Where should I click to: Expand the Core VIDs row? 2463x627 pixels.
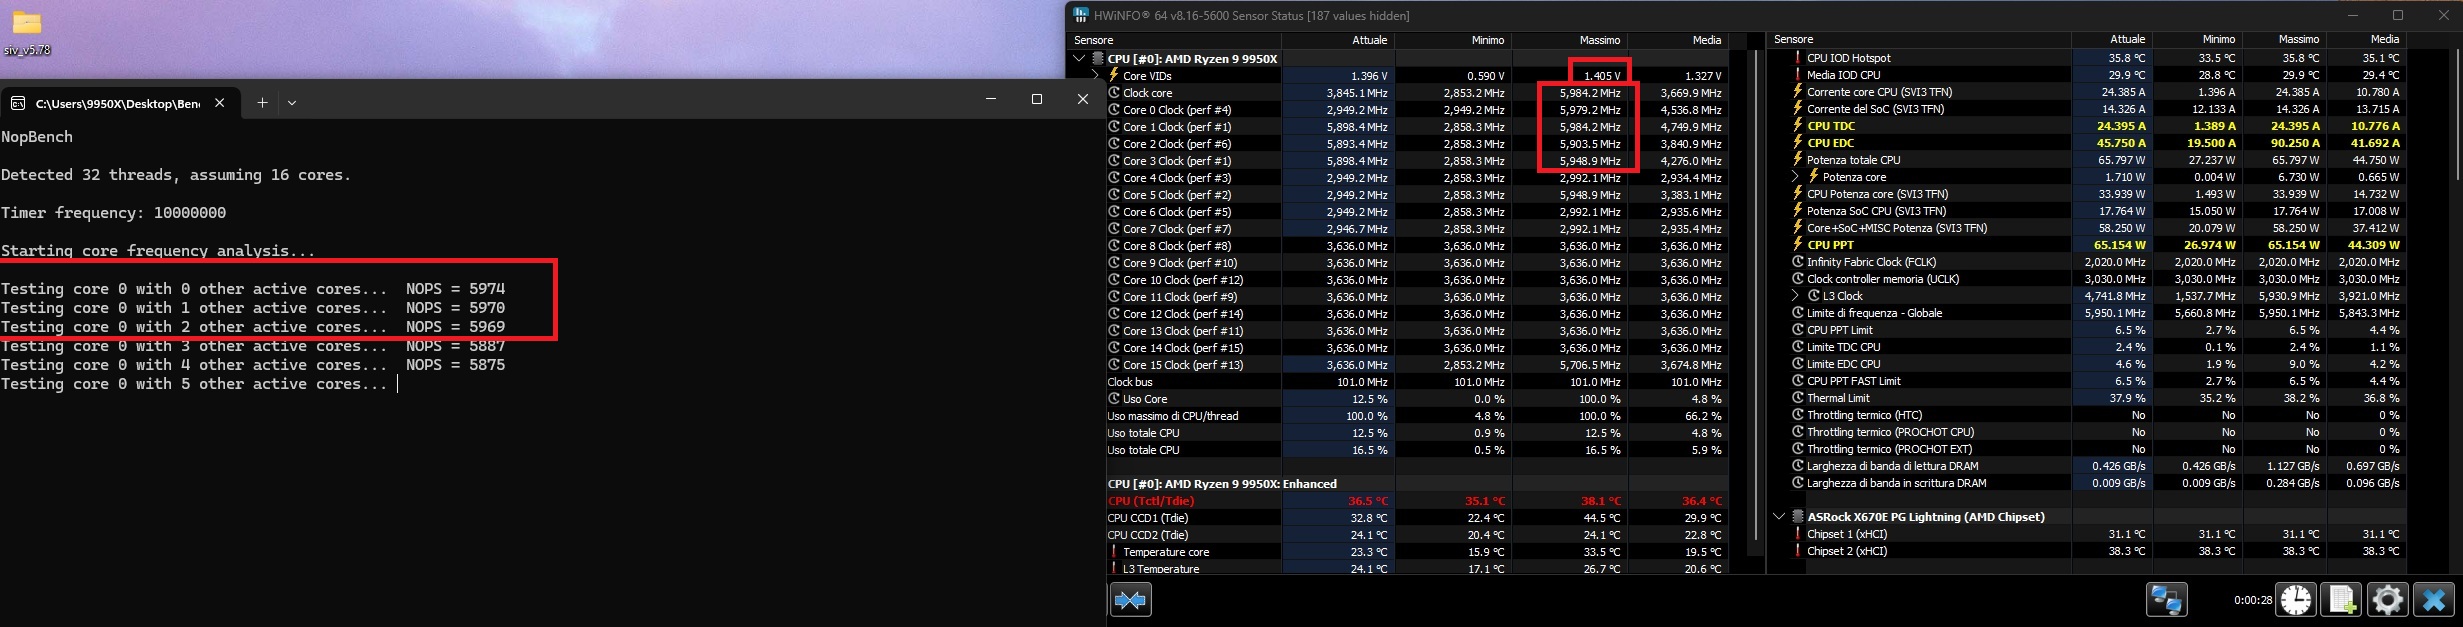(1096, 75)
